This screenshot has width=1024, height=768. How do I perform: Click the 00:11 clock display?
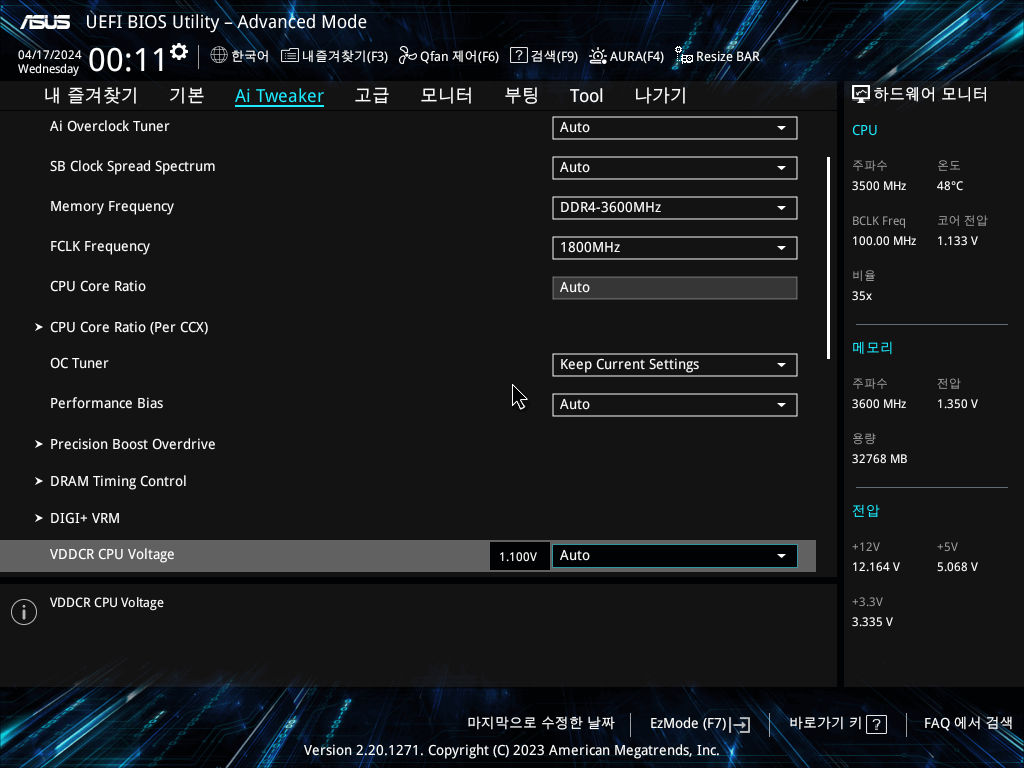pyautogui.click(x=127, y=60)
